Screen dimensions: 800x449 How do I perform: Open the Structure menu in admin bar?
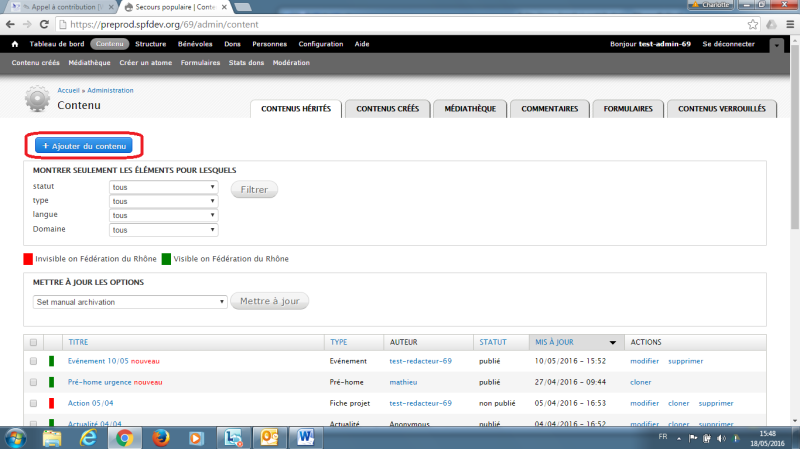tap(151, 44)
